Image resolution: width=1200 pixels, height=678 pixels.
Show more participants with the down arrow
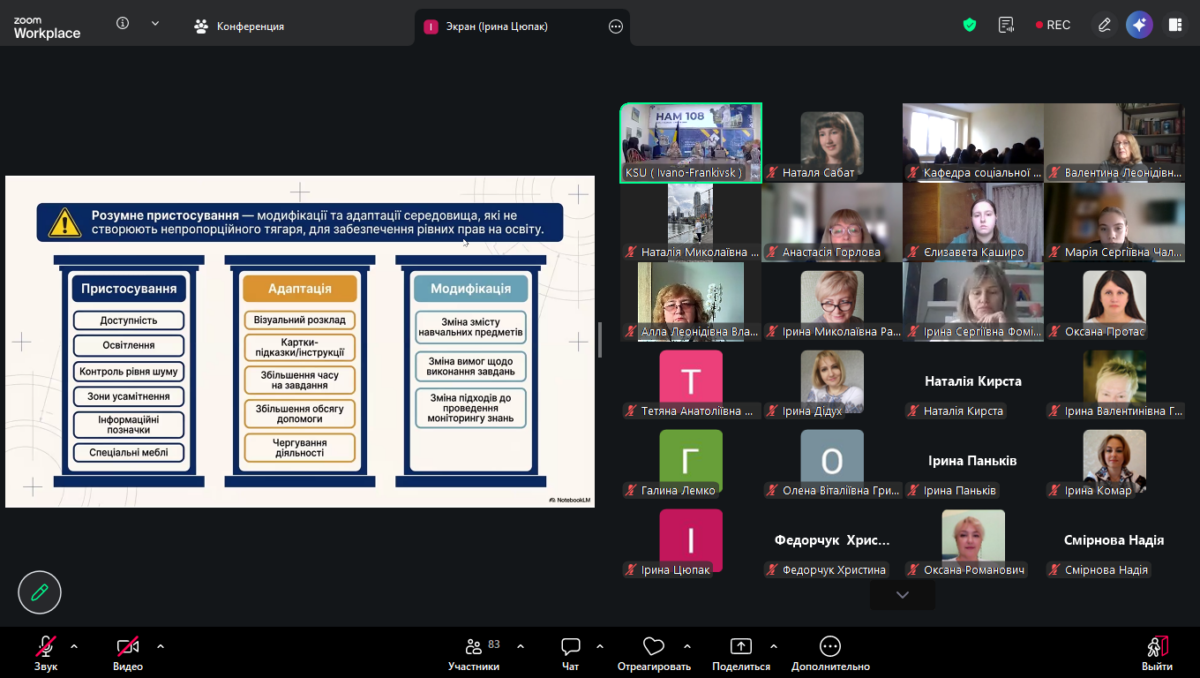pos(902,595)
